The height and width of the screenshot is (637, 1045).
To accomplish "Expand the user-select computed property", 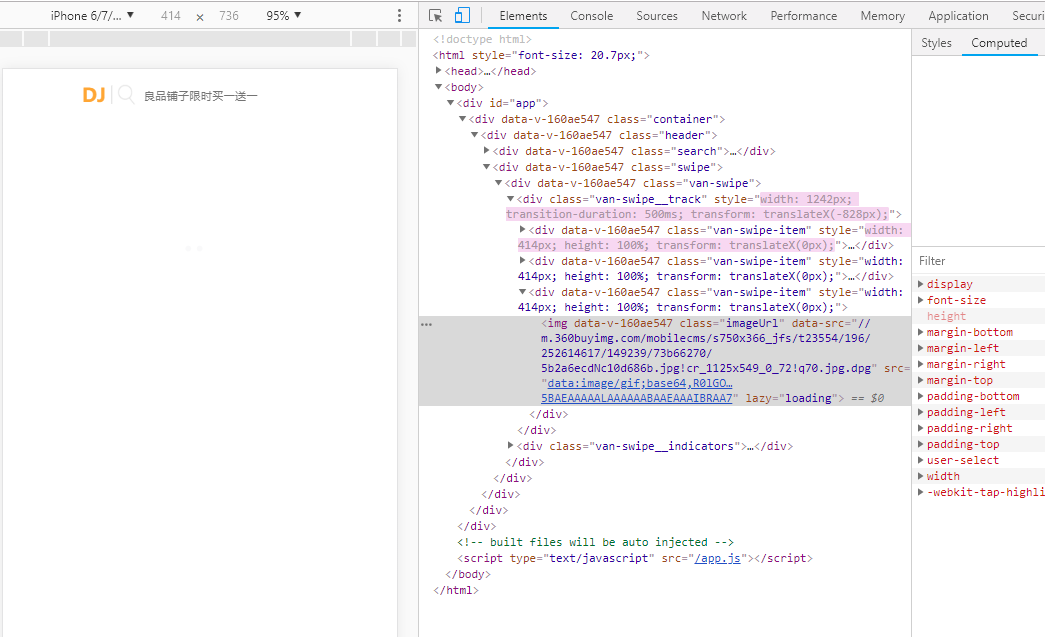I will [920, 460].
